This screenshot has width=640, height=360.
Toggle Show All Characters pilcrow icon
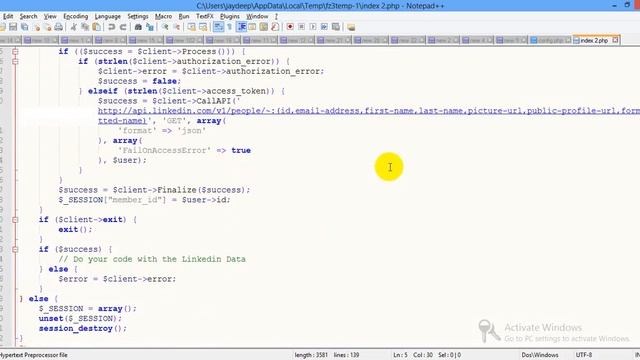230,27
